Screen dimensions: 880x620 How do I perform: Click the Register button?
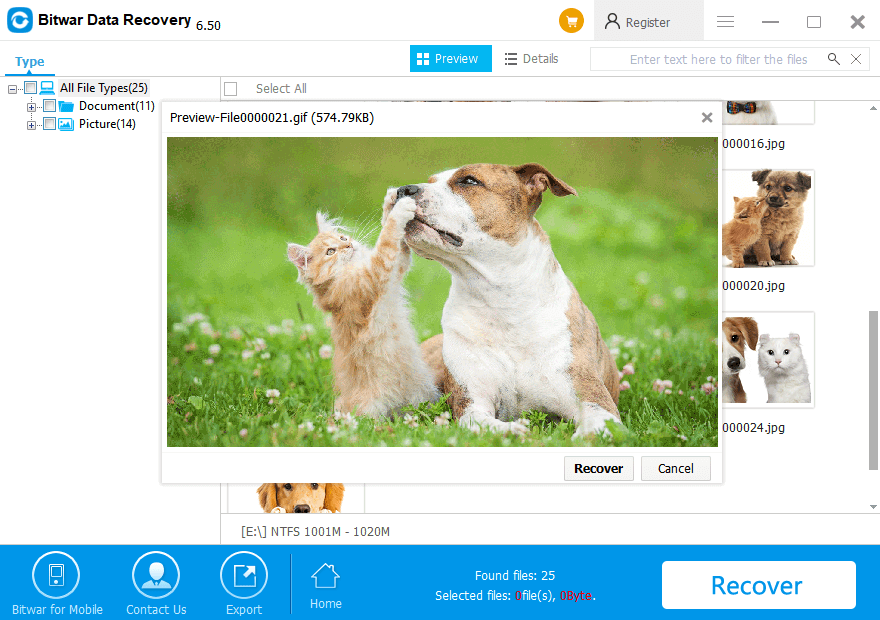tap(648, 22)
